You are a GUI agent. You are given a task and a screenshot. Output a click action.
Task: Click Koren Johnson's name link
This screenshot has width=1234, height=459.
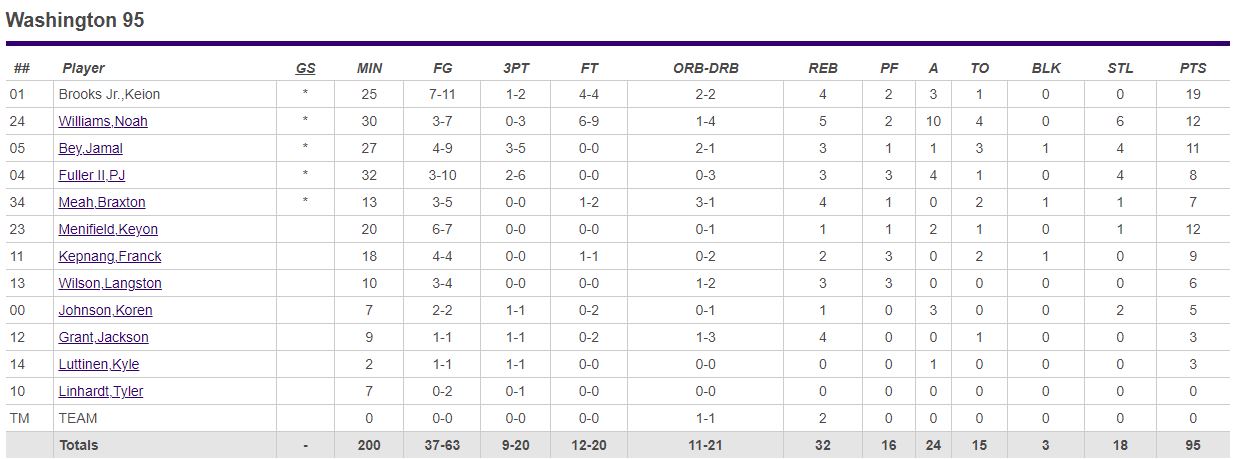pyautogui.click(x=105, y=310)
